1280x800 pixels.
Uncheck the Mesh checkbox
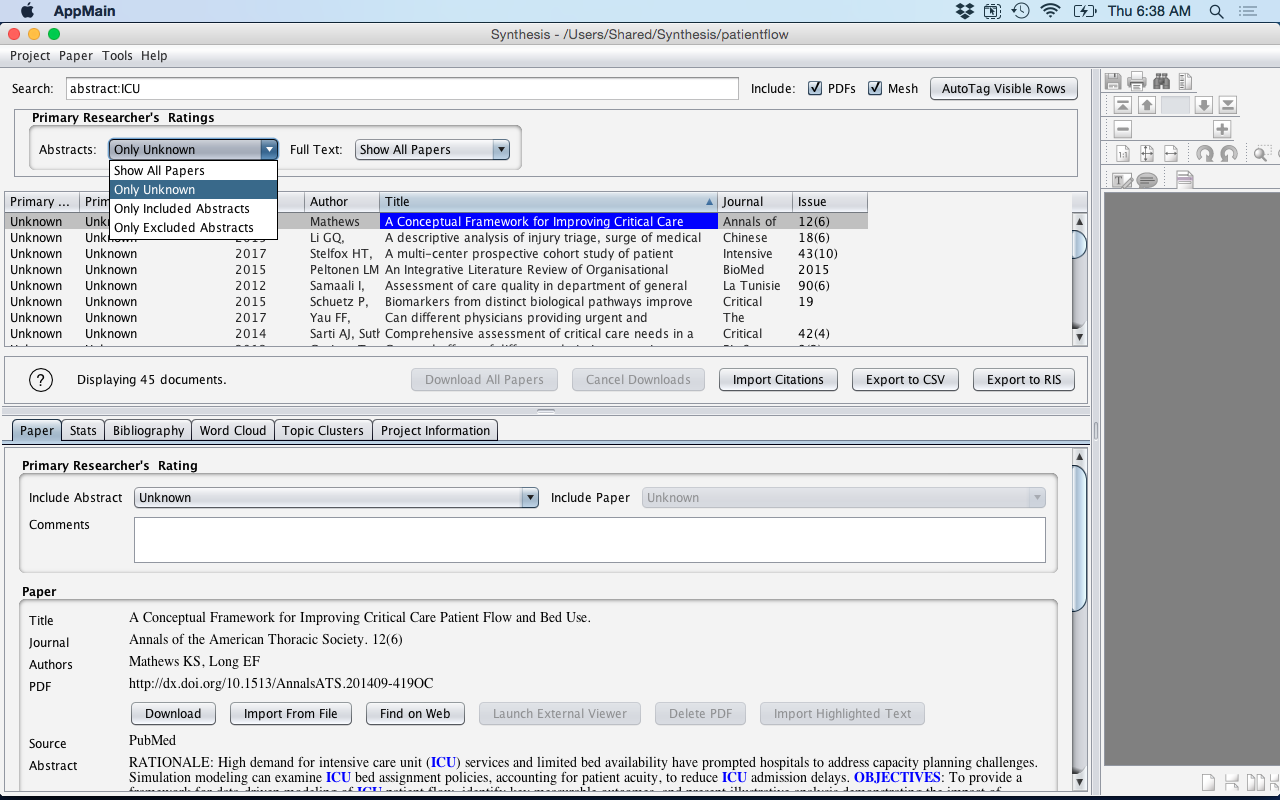[x=875, y=88]
